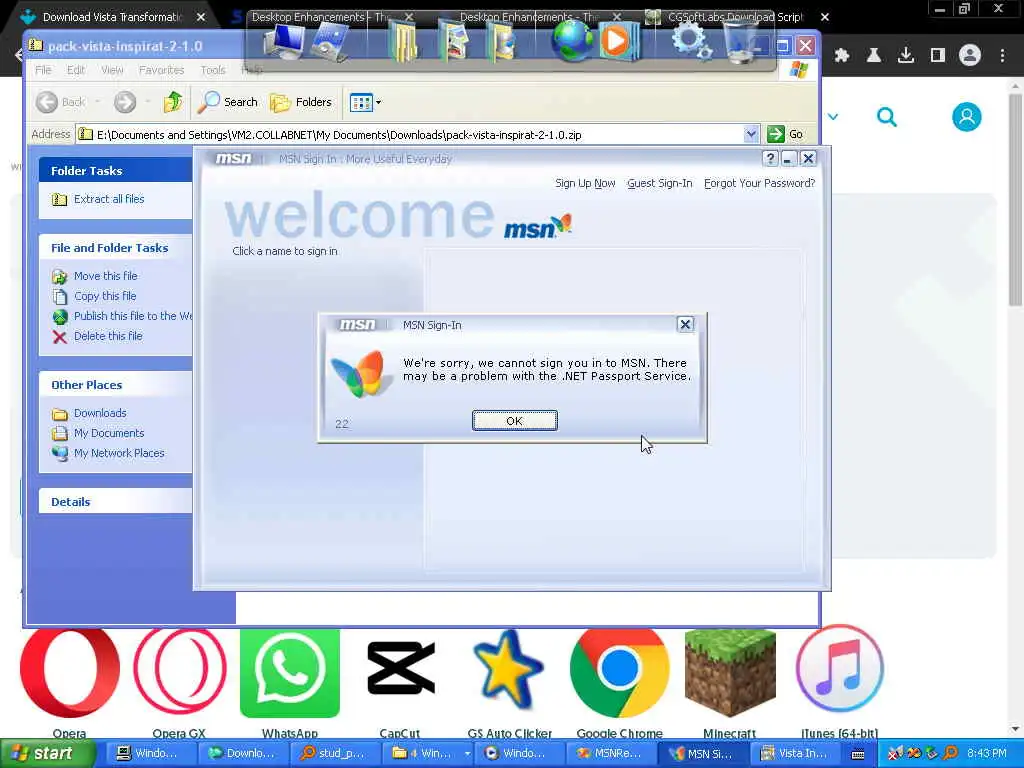The height and width of the screenshot is (768, 1024).
Task: Click the globe dock icon
Action: pyautogui.click(x=572, y=40)
